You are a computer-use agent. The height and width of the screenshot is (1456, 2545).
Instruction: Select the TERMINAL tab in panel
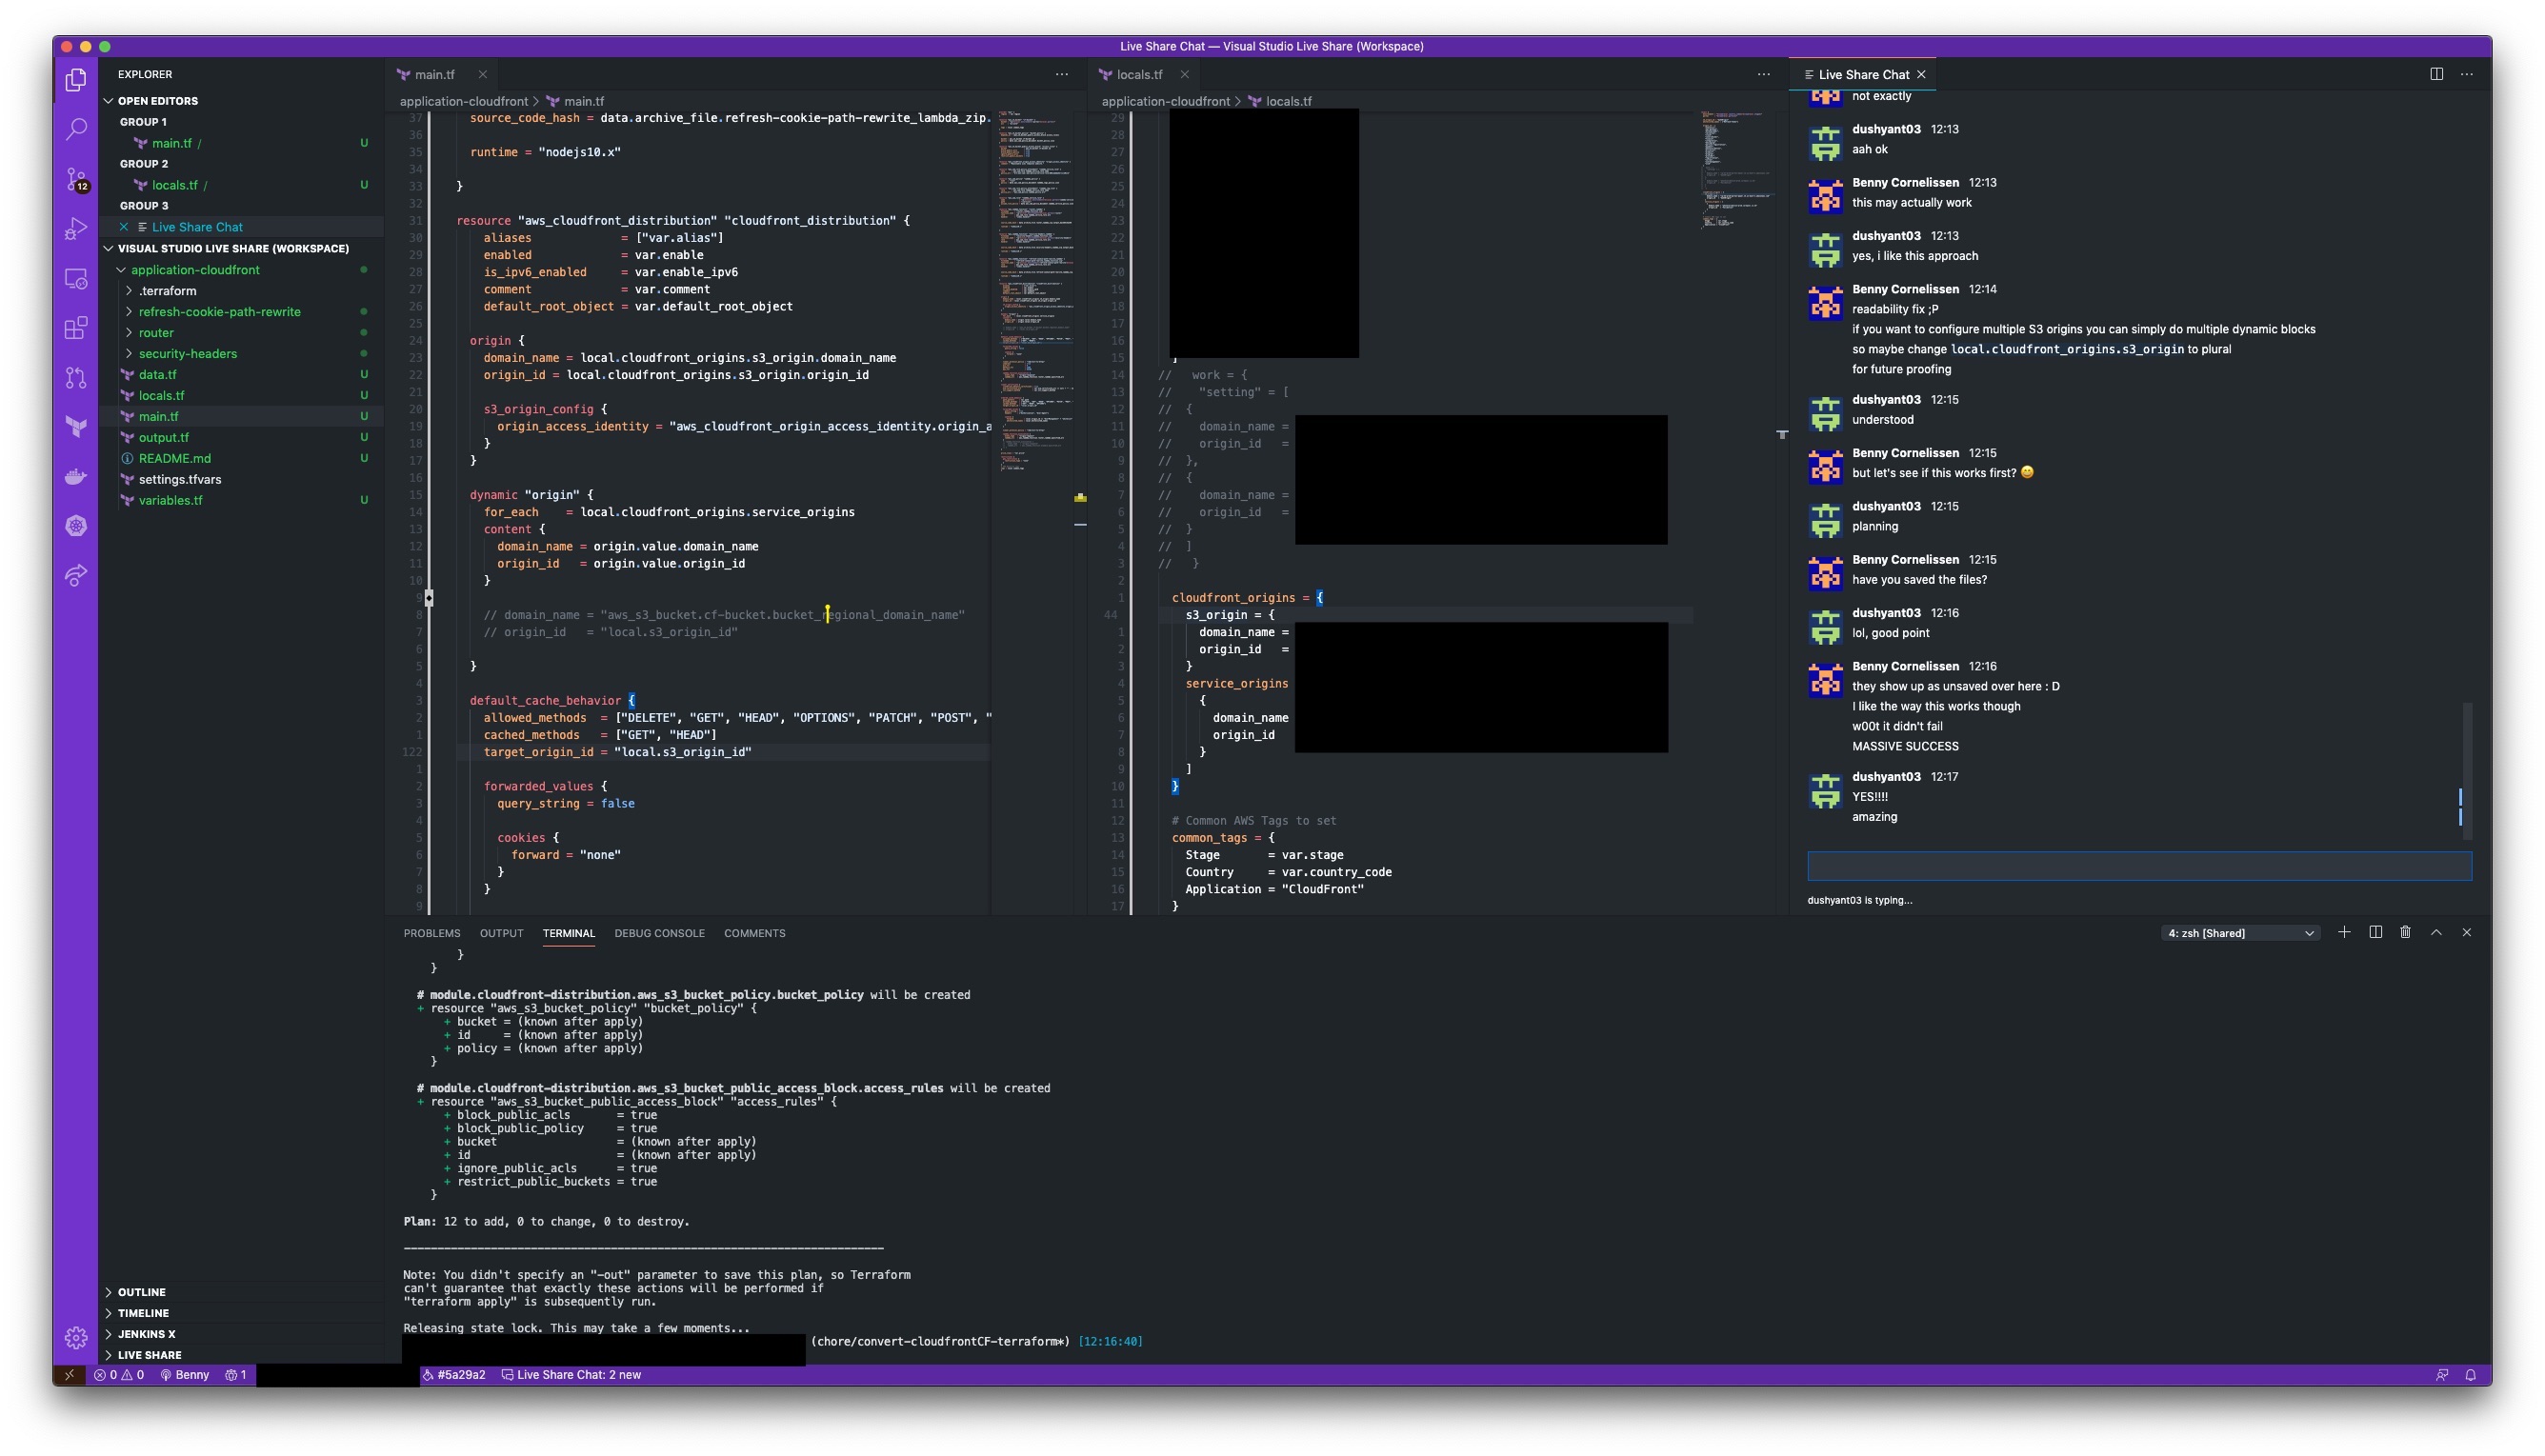tap(568, 933)
